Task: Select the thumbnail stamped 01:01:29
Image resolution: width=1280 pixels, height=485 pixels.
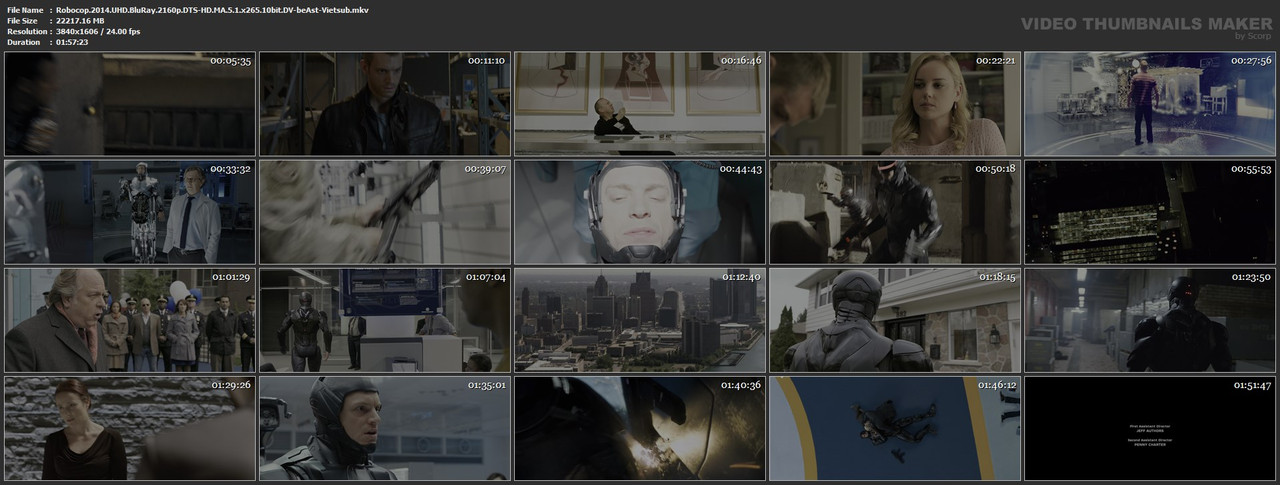Action: [x=130, y=320]
